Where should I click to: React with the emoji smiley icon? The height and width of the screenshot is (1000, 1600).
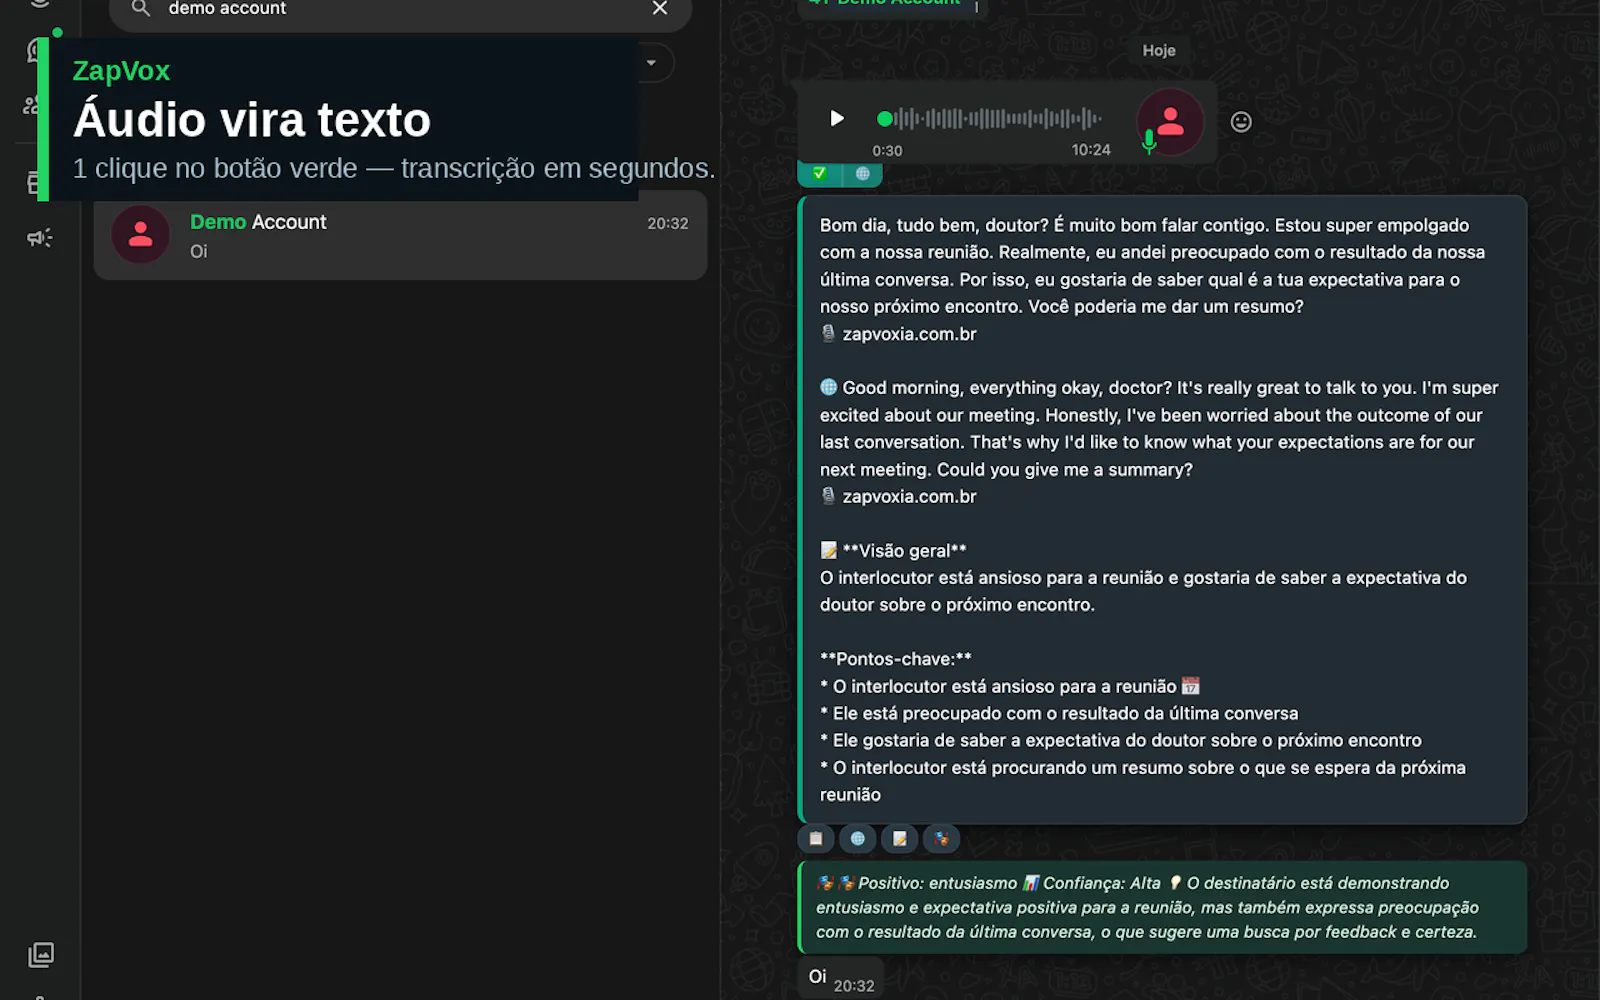[1241, 122]
